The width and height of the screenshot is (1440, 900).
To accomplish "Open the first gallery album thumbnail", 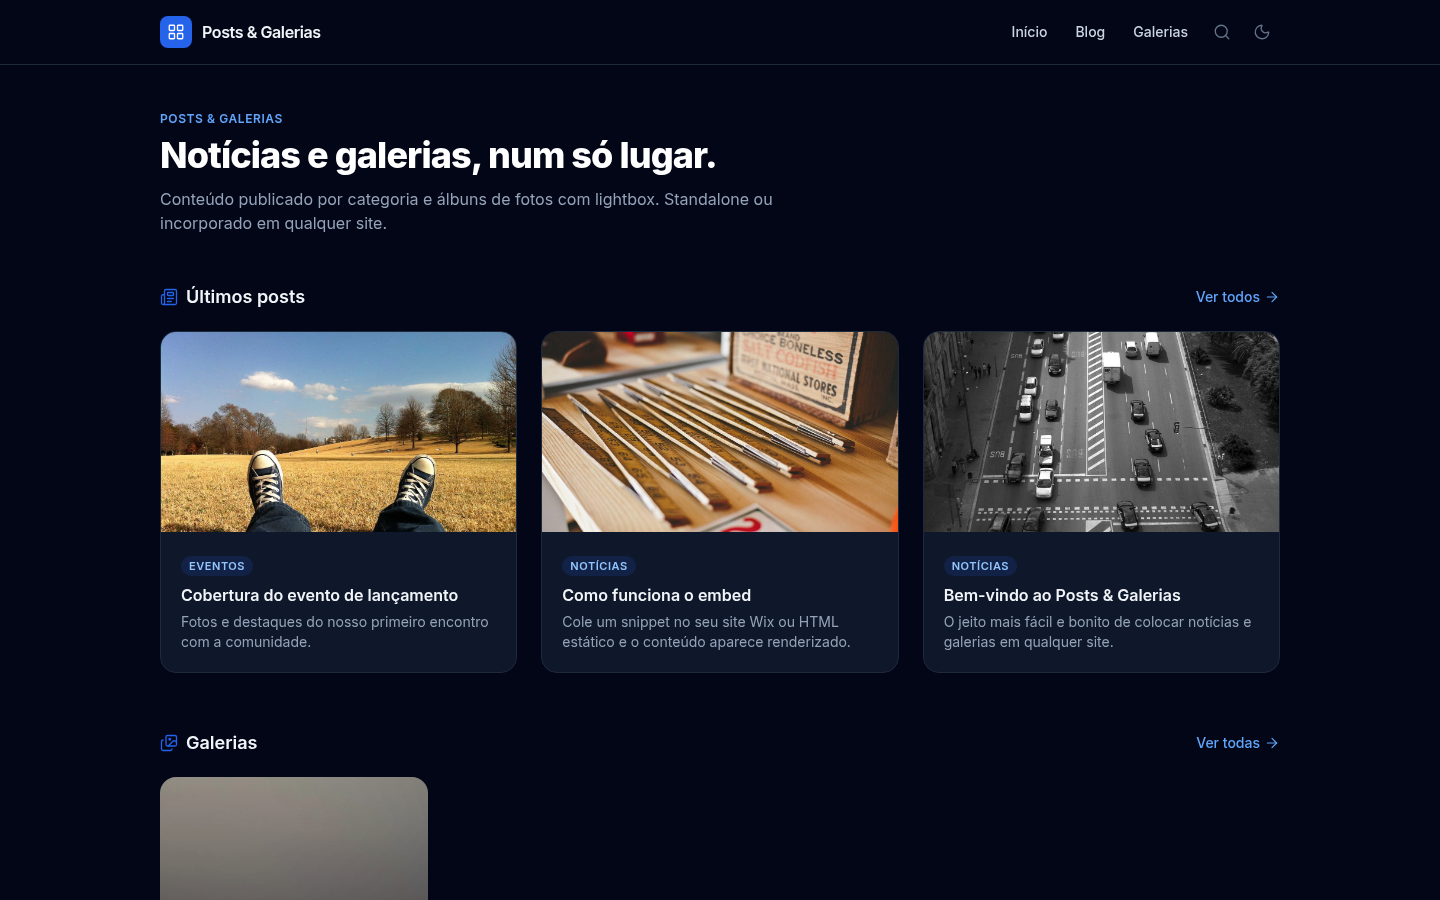I will coord(294,838).
